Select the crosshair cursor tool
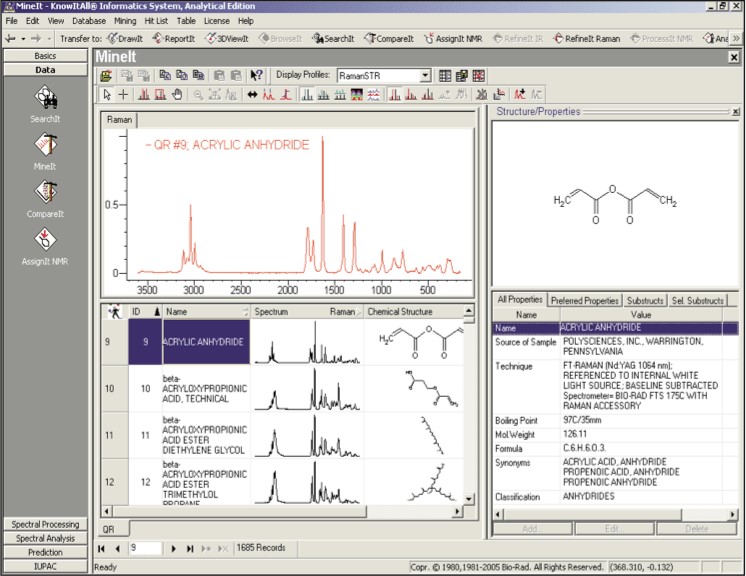Screen dimensions: 746x576 (x=123, y=95)
